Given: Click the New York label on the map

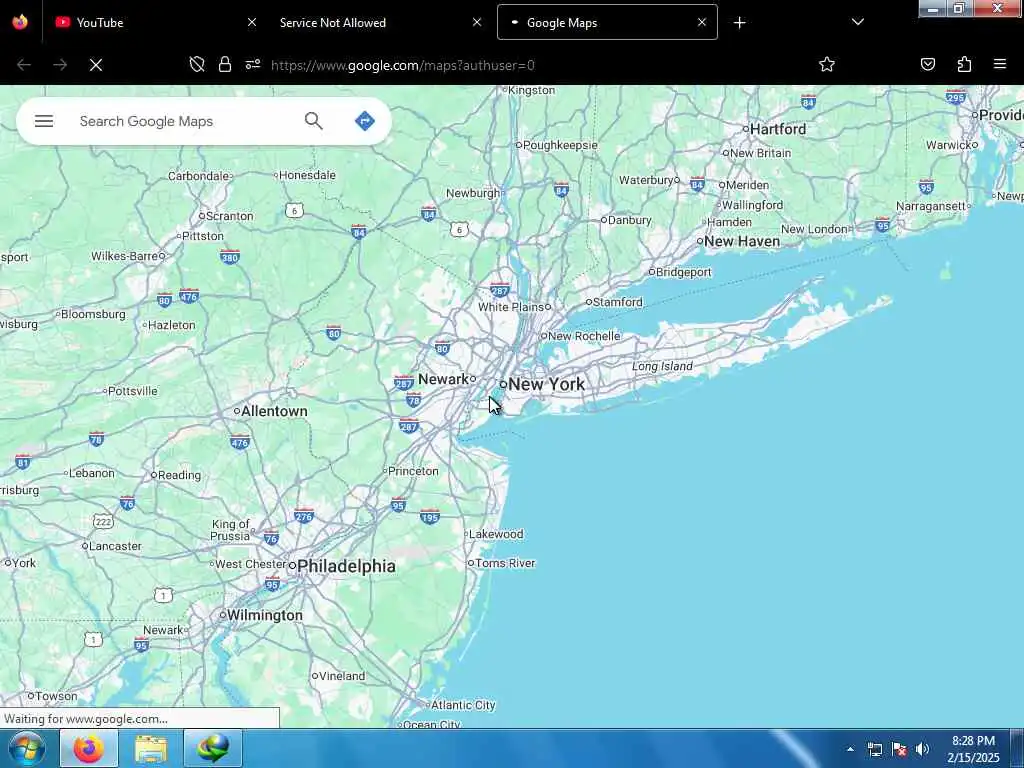Looking at the screenshot, I should point(546,384).
